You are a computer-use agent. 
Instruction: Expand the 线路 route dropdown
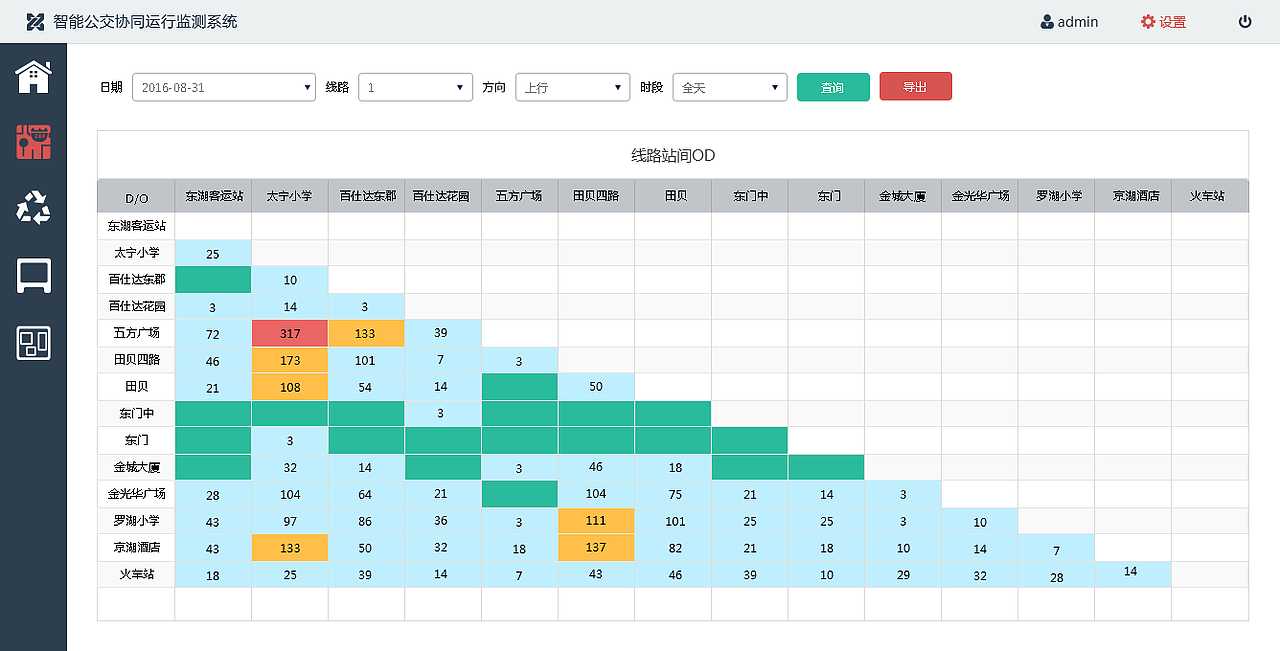[415, 88]
